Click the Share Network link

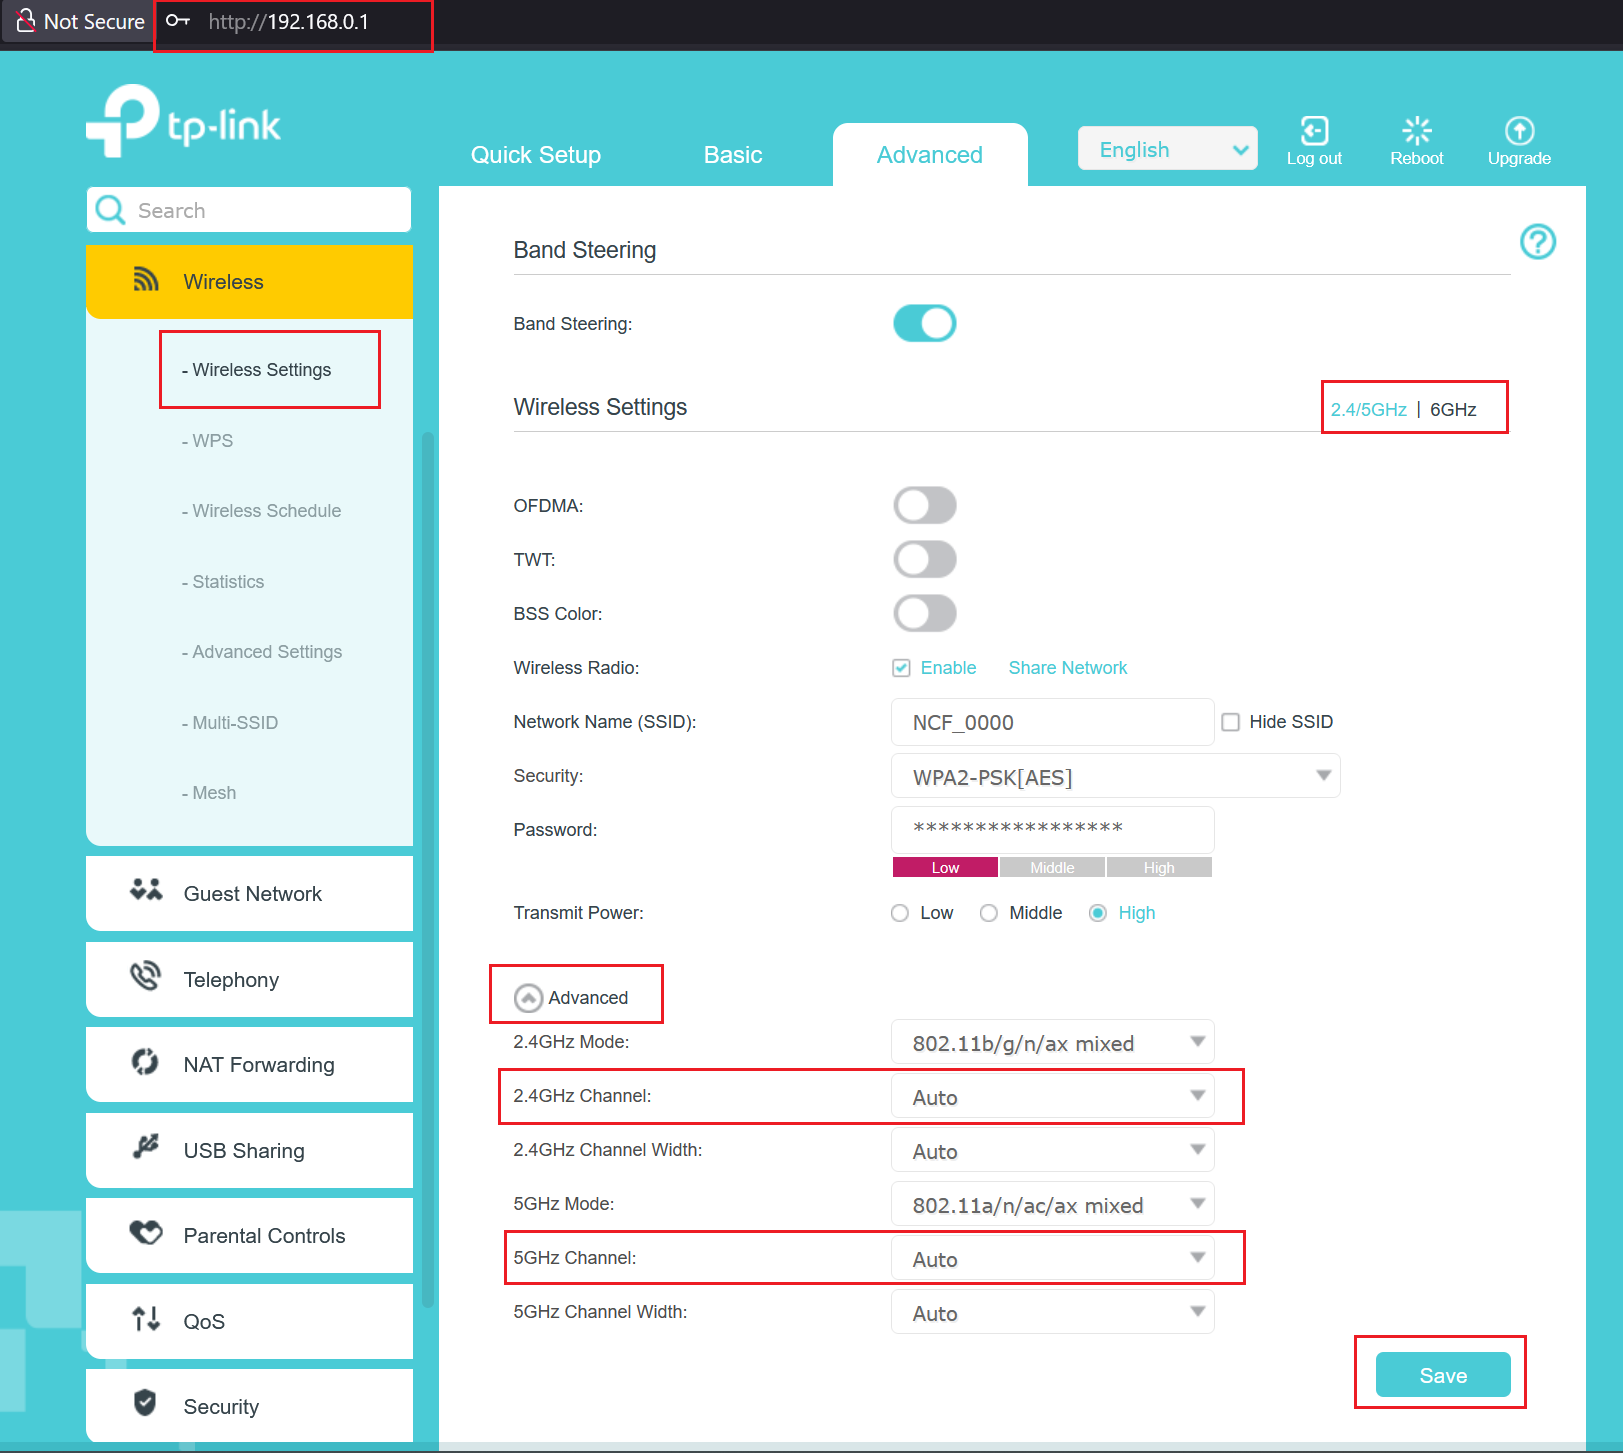1067,668
